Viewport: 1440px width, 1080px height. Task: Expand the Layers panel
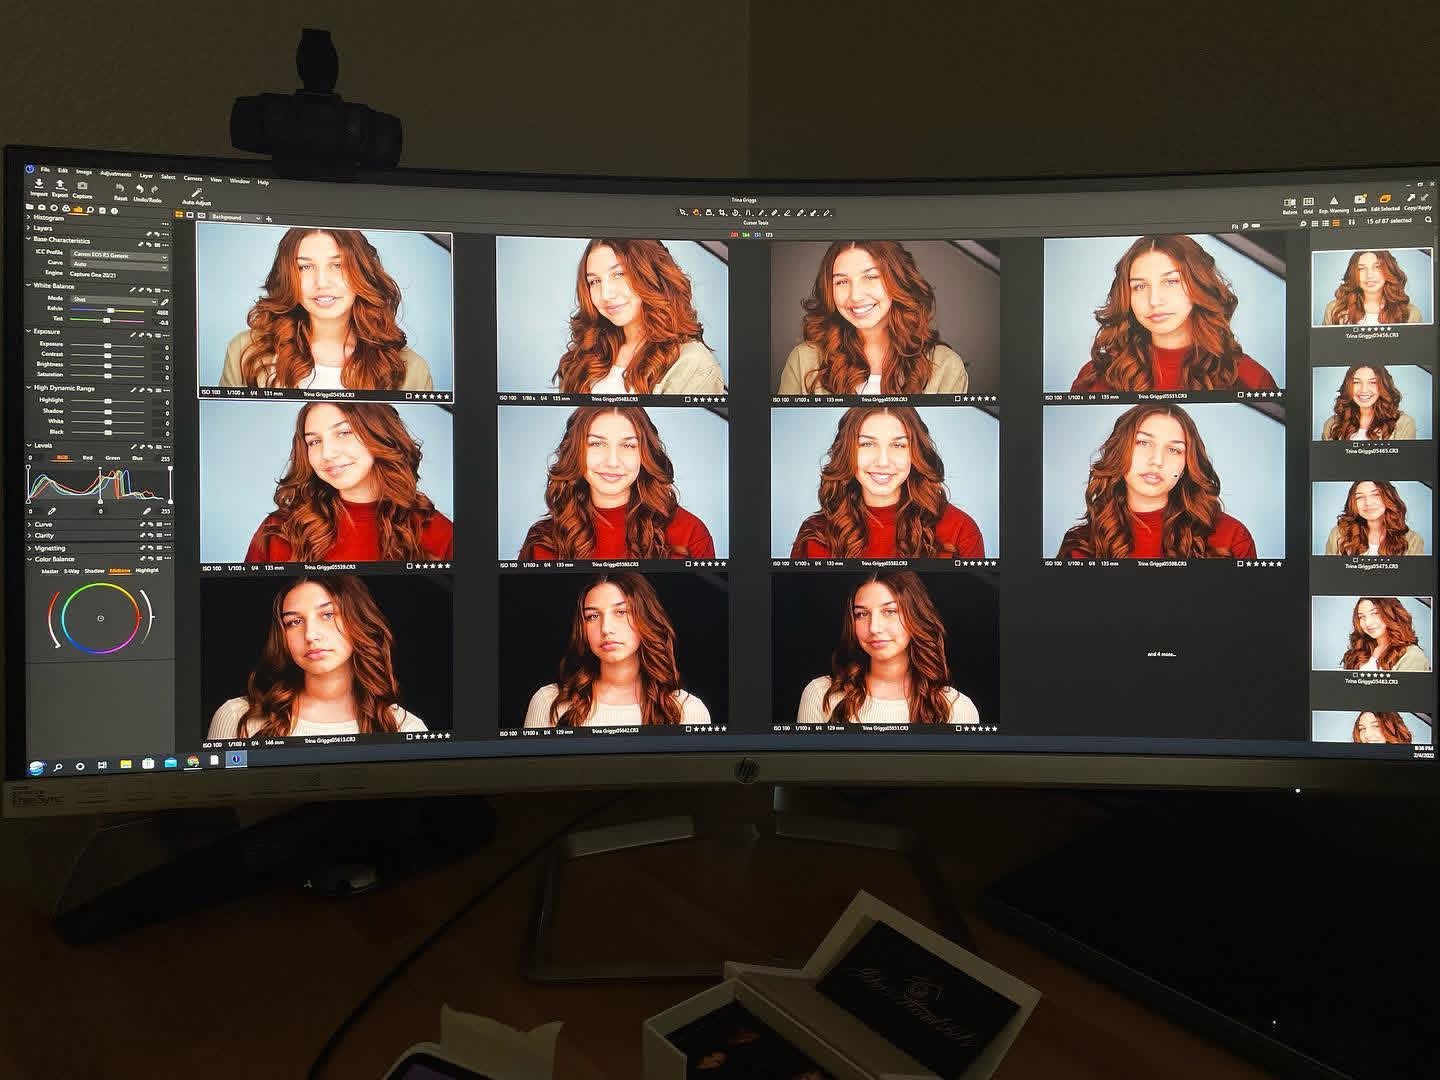(x=29, y=229)
